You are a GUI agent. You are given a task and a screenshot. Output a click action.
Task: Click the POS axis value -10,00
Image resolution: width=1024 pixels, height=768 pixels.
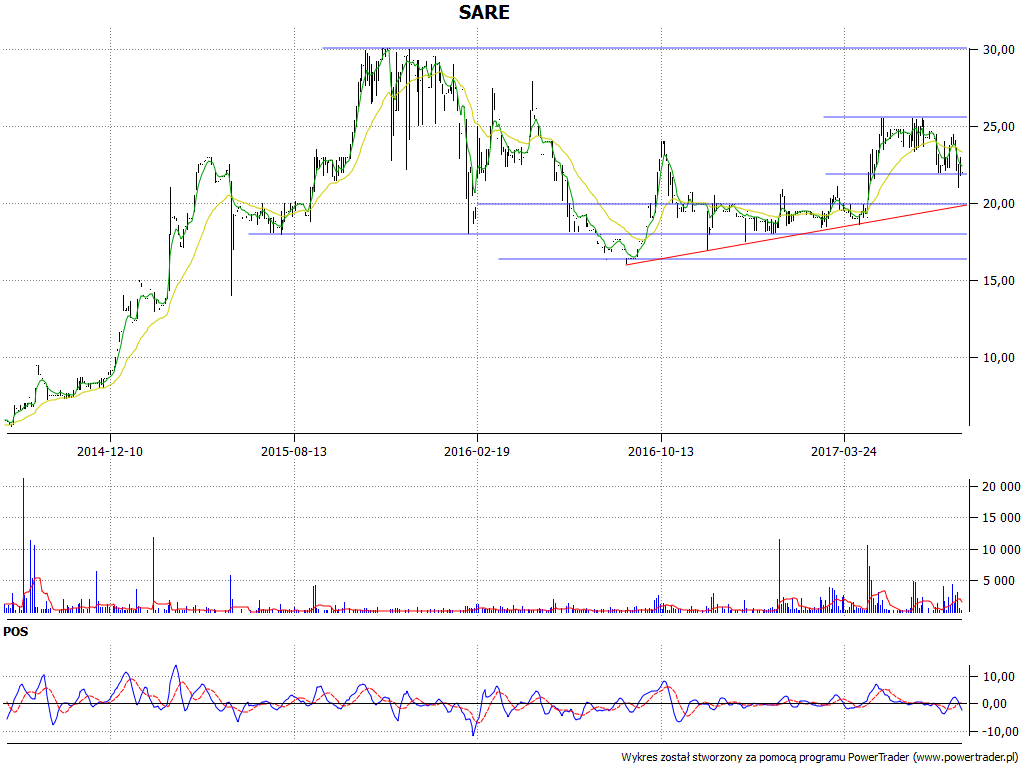pyautogui.click(x=999, y=731)
